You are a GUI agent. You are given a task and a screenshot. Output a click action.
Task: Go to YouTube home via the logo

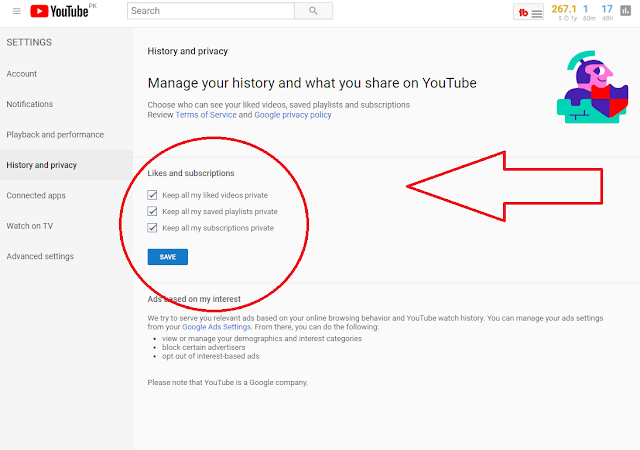tap(60, 11)
